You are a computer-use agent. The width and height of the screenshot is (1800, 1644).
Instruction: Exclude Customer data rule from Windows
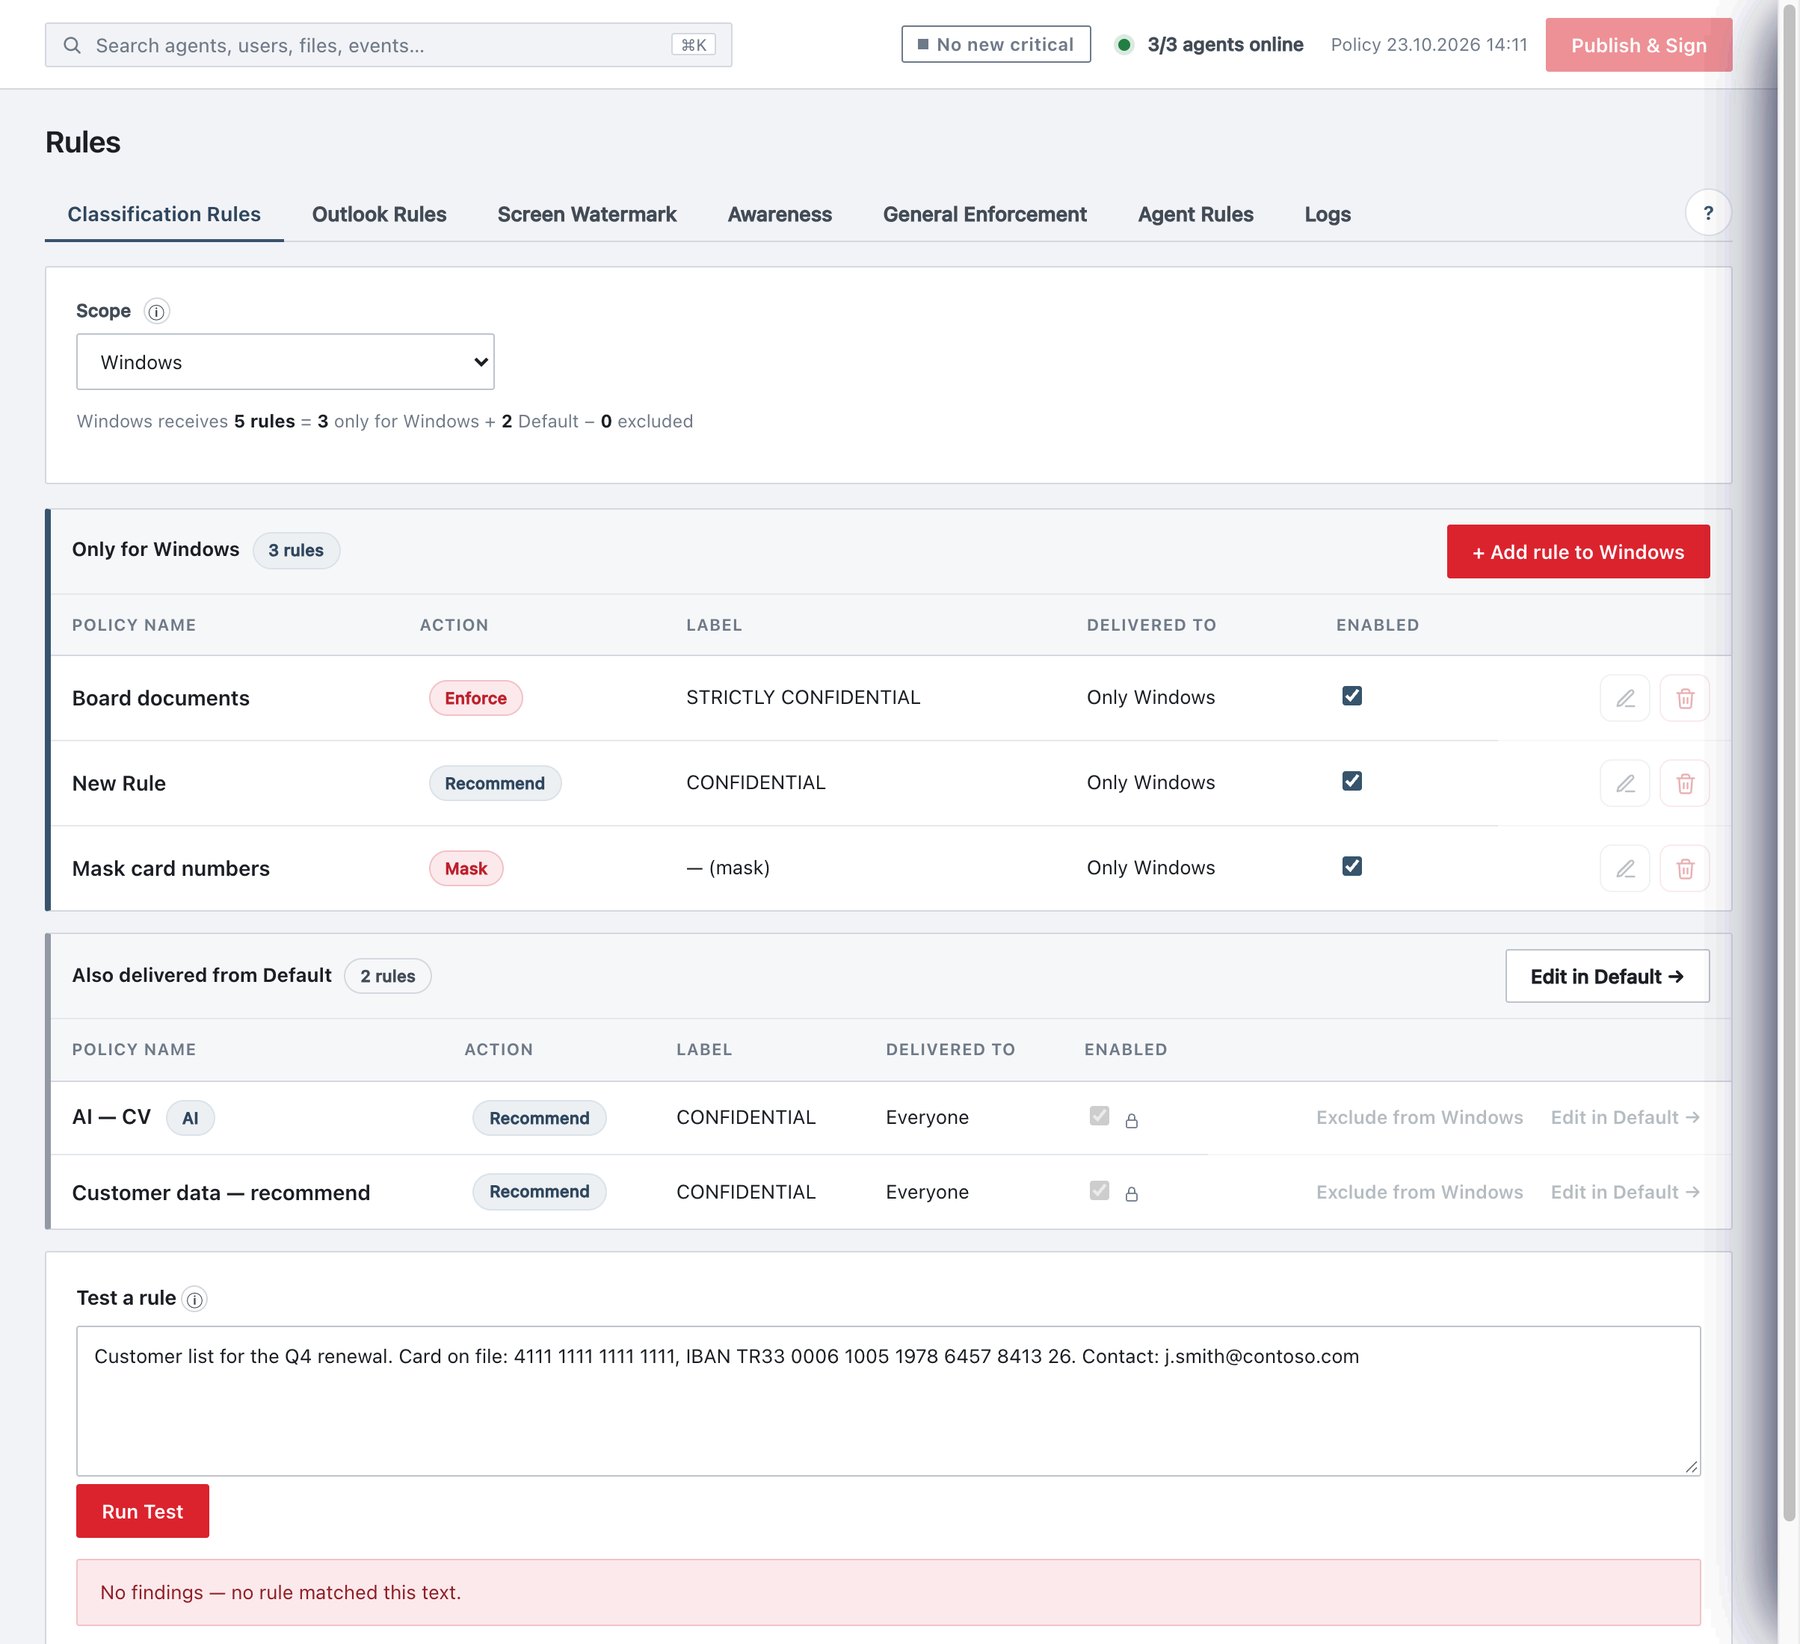[1419, 1192]
